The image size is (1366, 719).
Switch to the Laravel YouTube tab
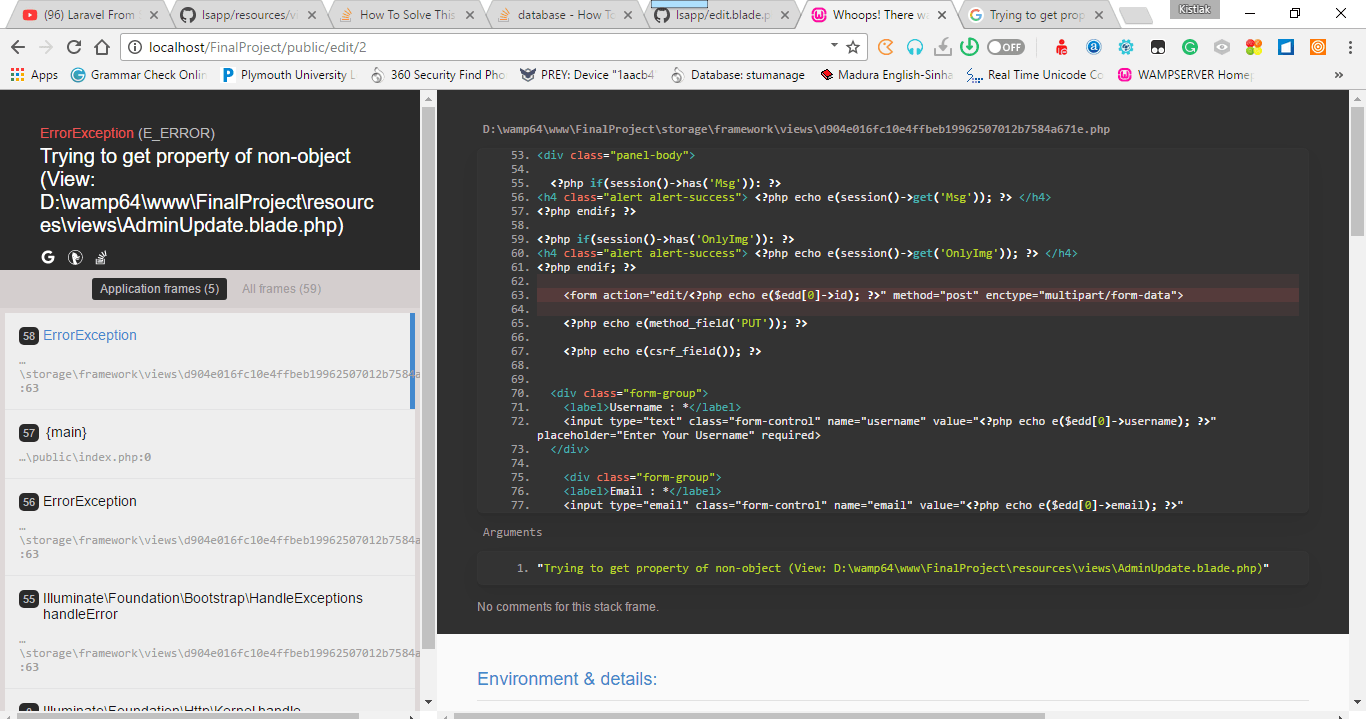coord(85,15)
